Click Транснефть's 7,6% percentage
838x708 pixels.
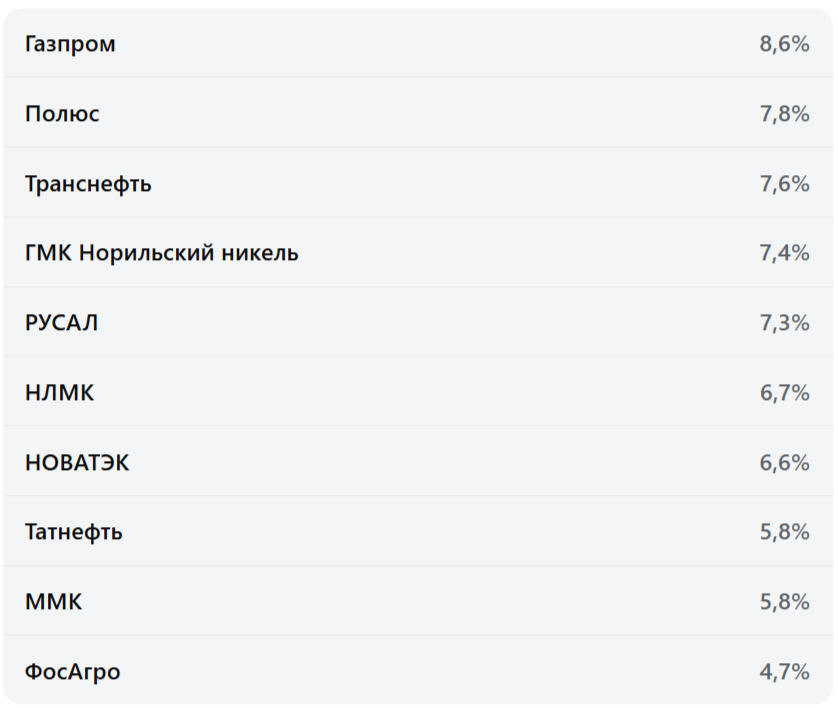tap(784, 184)
